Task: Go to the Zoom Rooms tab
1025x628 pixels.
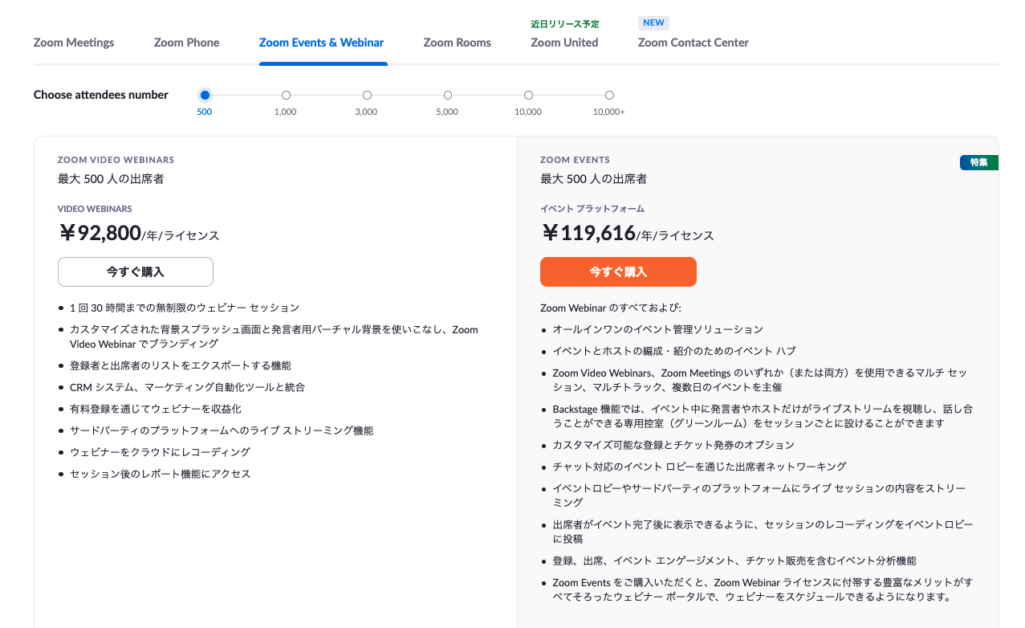Action: coord(457,43)
